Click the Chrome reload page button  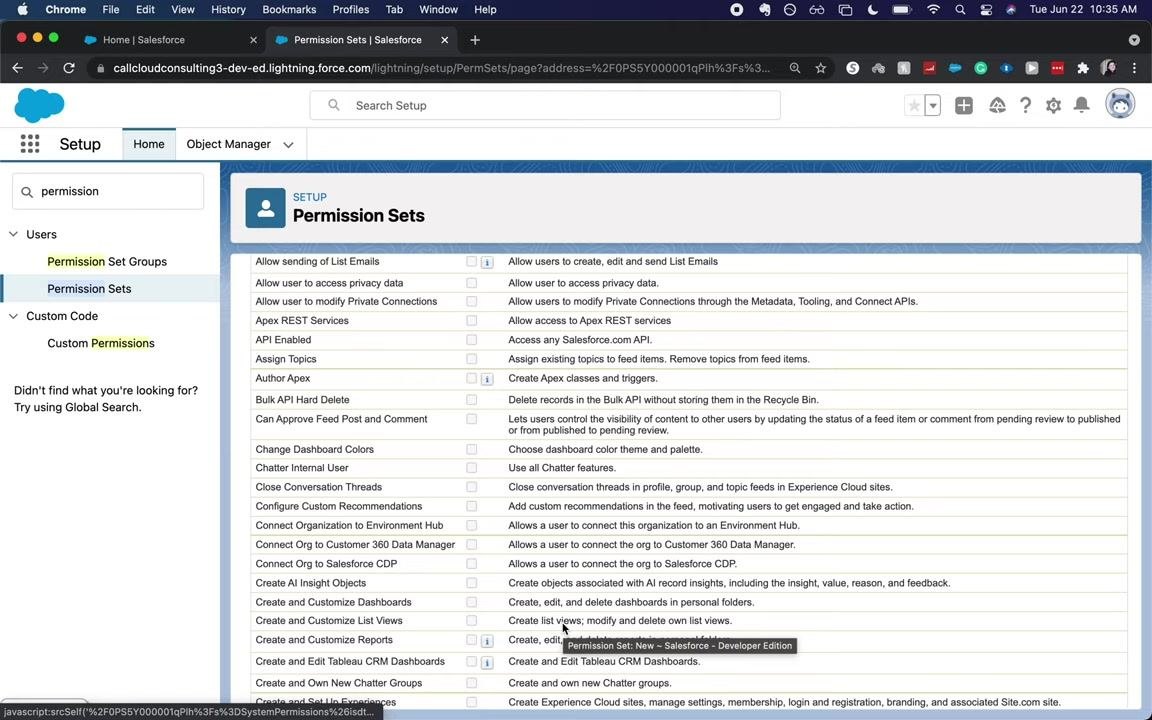[69, 68]
